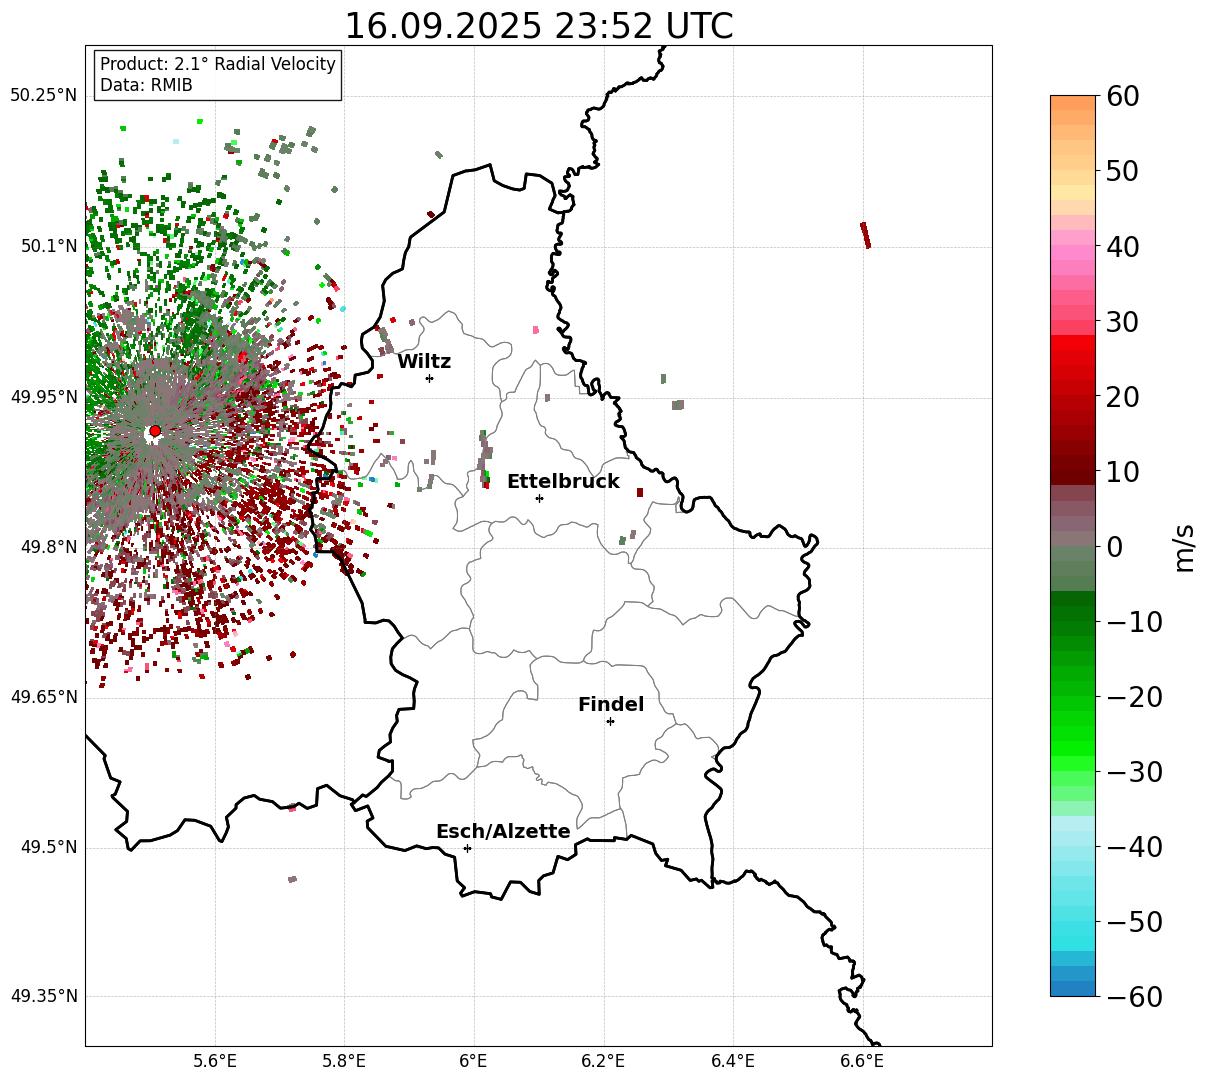This screenshot has width=1207, height=1081.
Task: Pick the pink swatch near 40 m/s
Action: 1073,253
